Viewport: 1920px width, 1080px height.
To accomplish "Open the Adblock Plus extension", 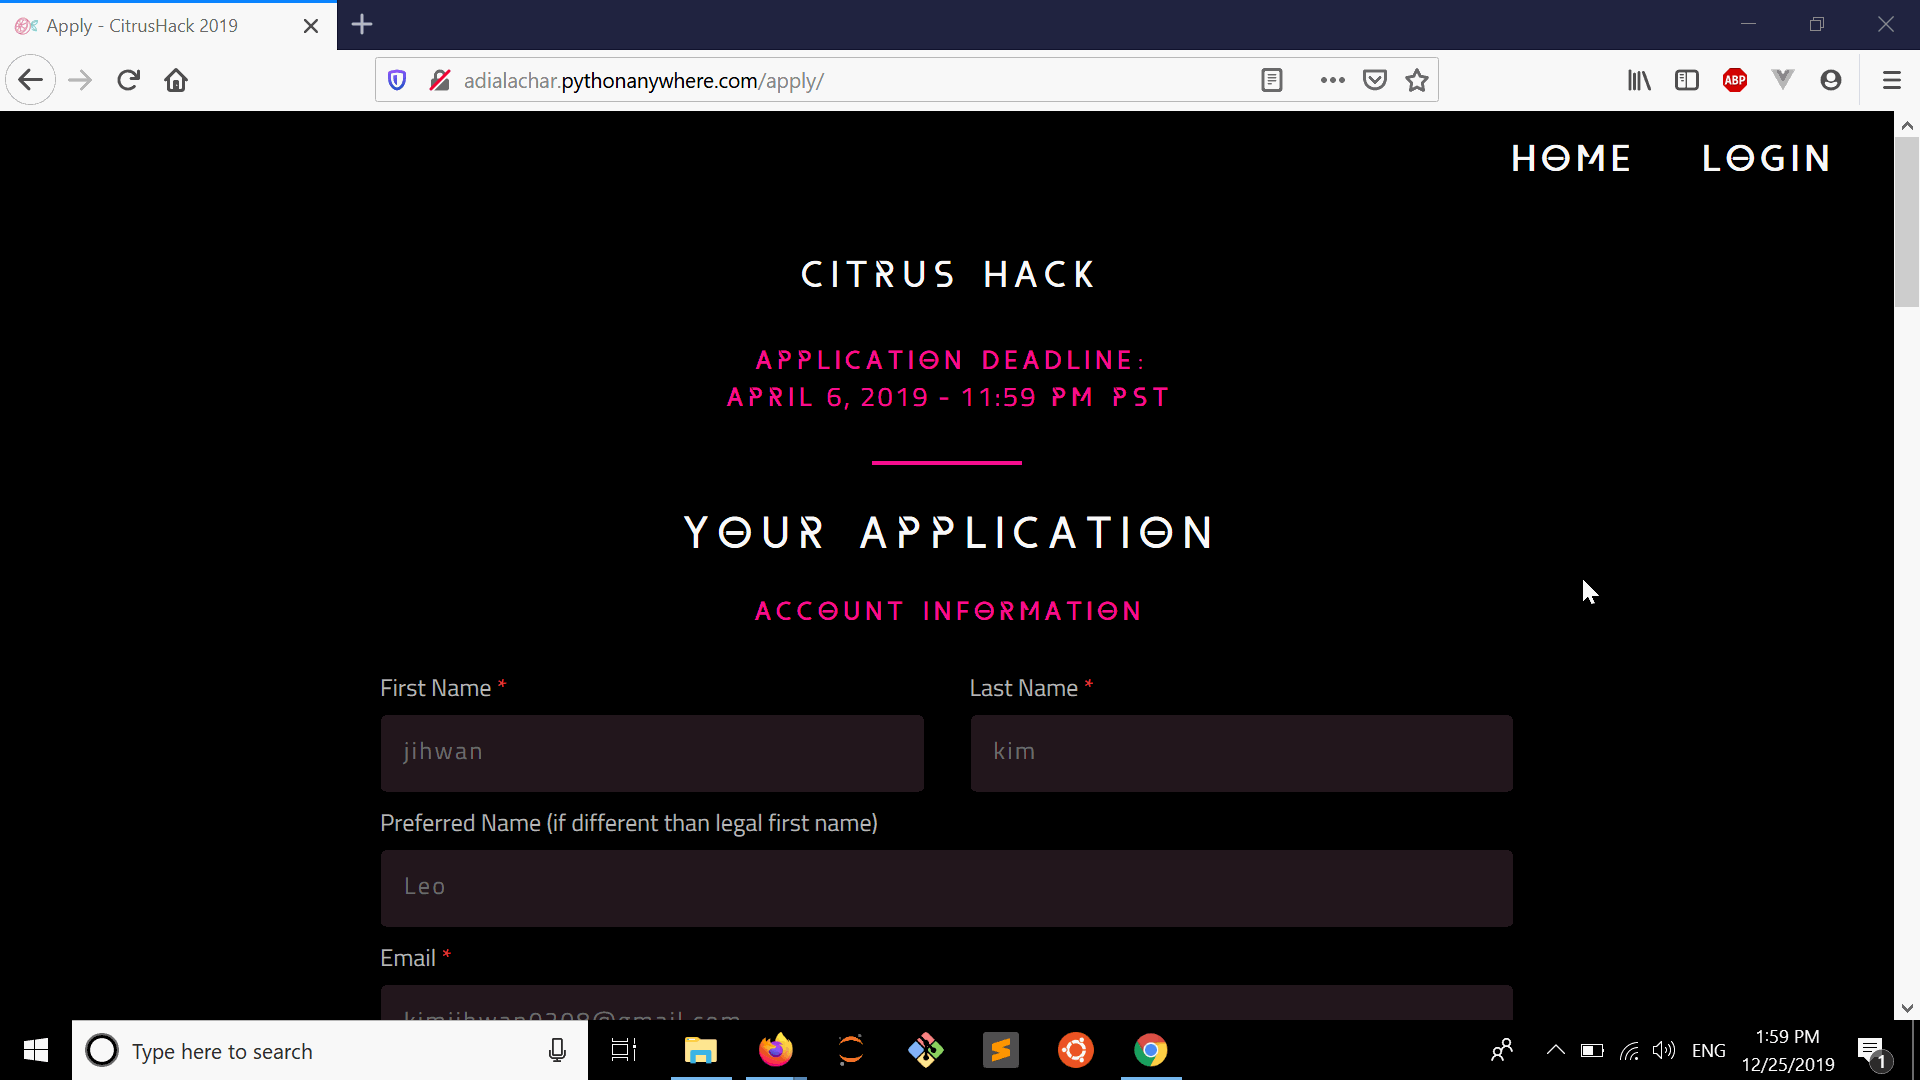I will [1735, 80].
